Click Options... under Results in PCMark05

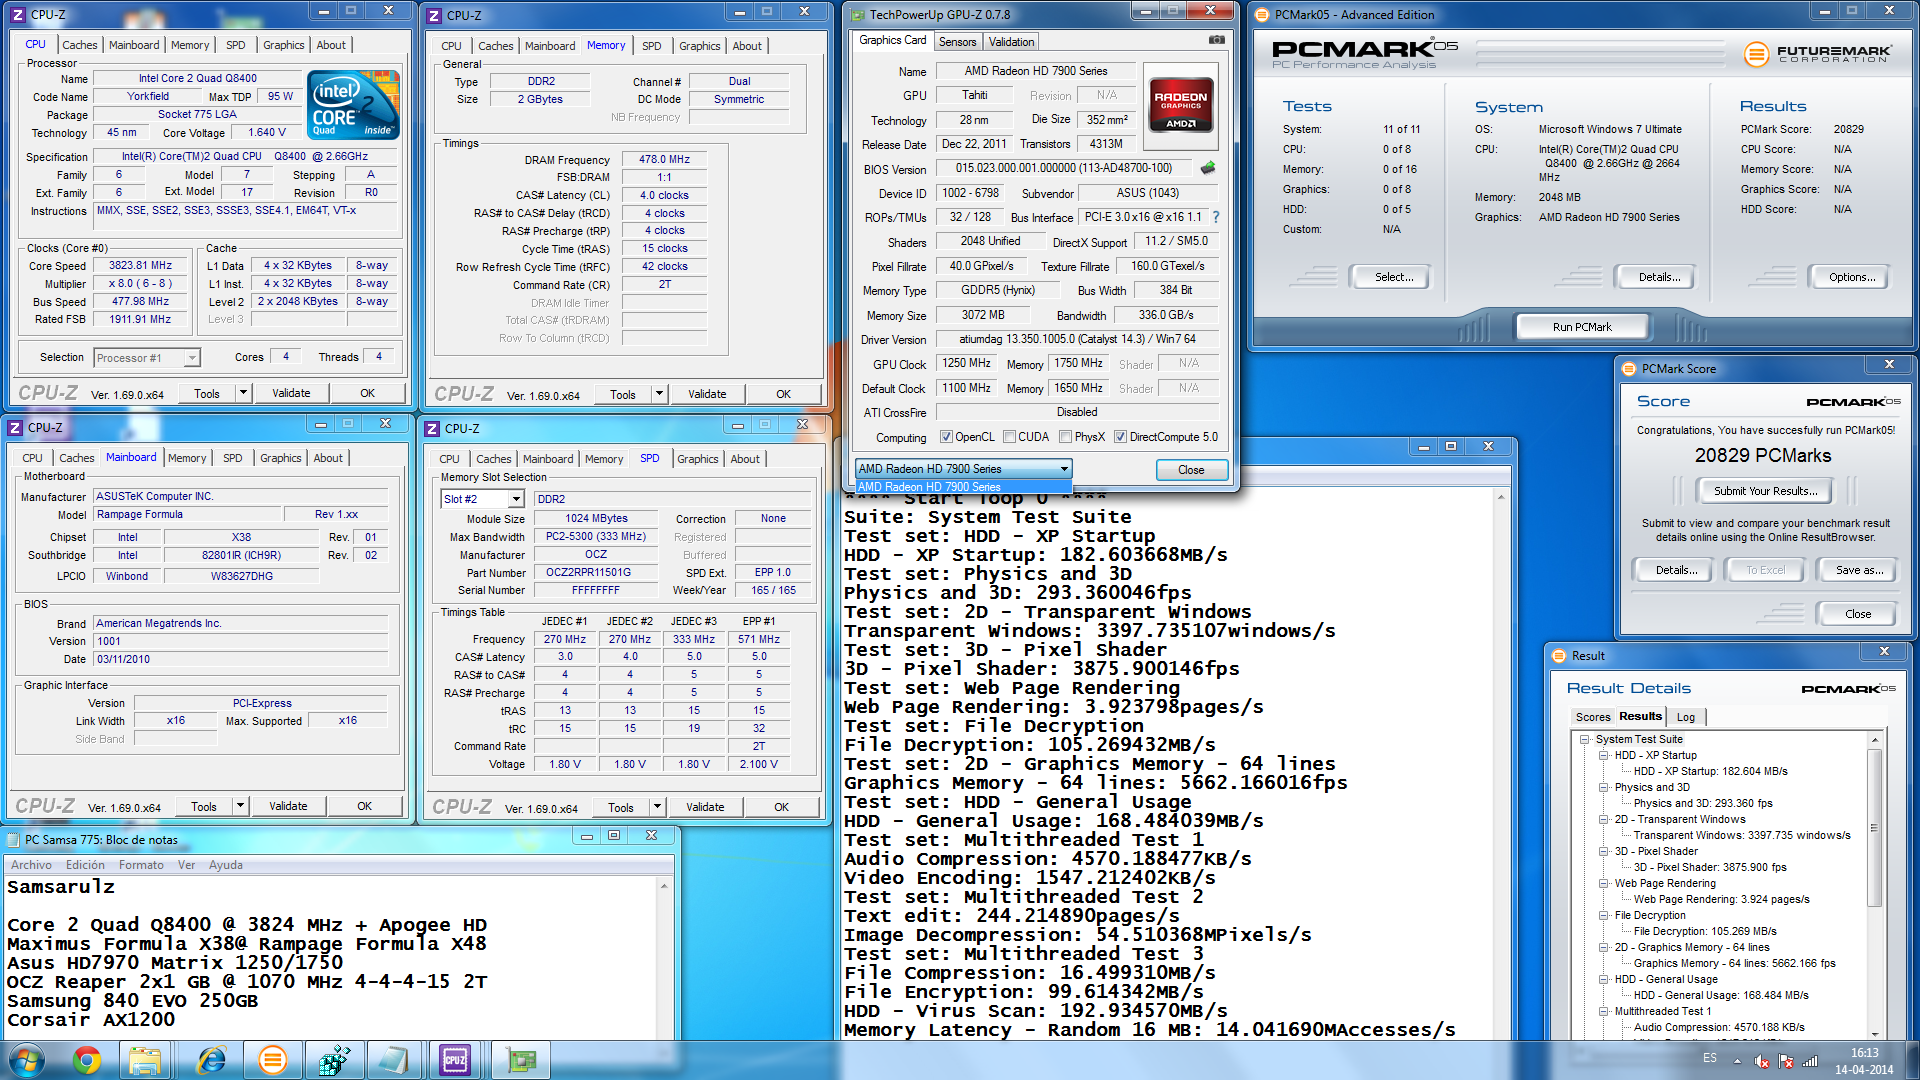click(x=1852, y=277)
